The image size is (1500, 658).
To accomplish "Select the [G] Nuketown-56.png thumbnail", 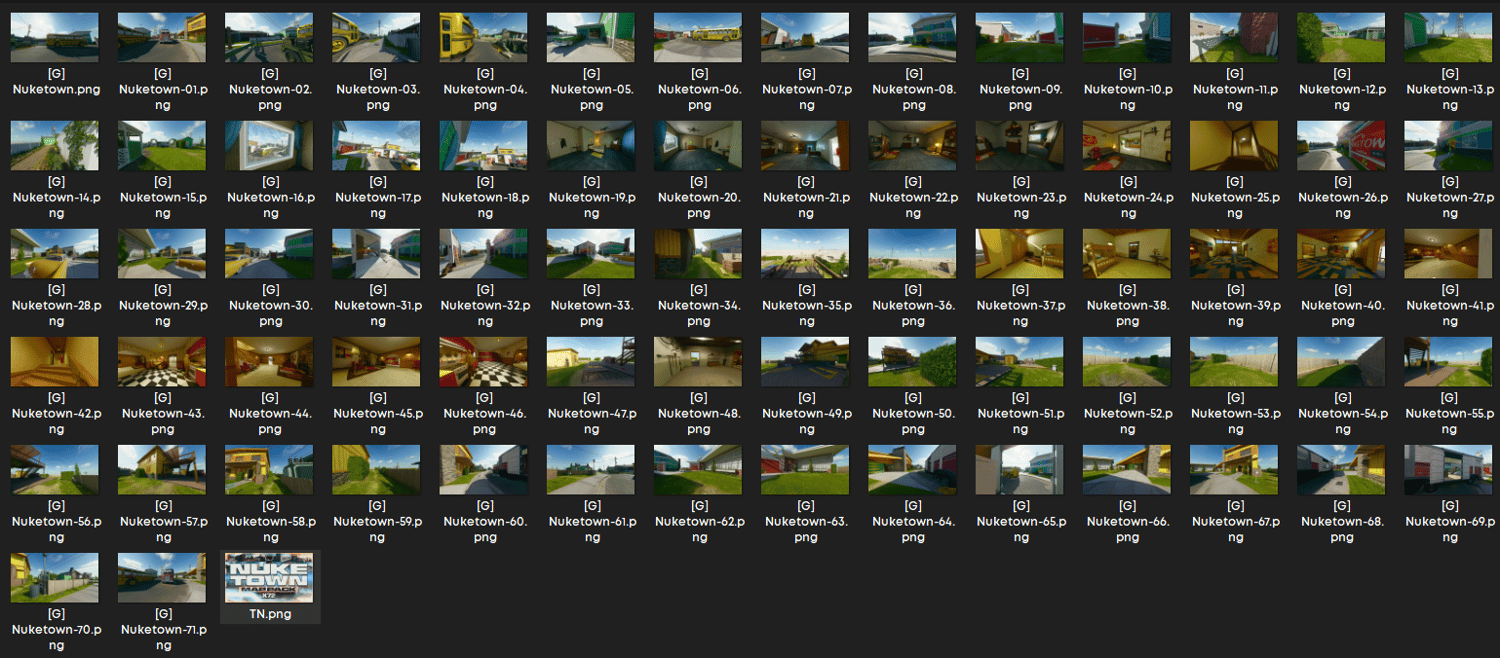I will (x=55, y=470).
